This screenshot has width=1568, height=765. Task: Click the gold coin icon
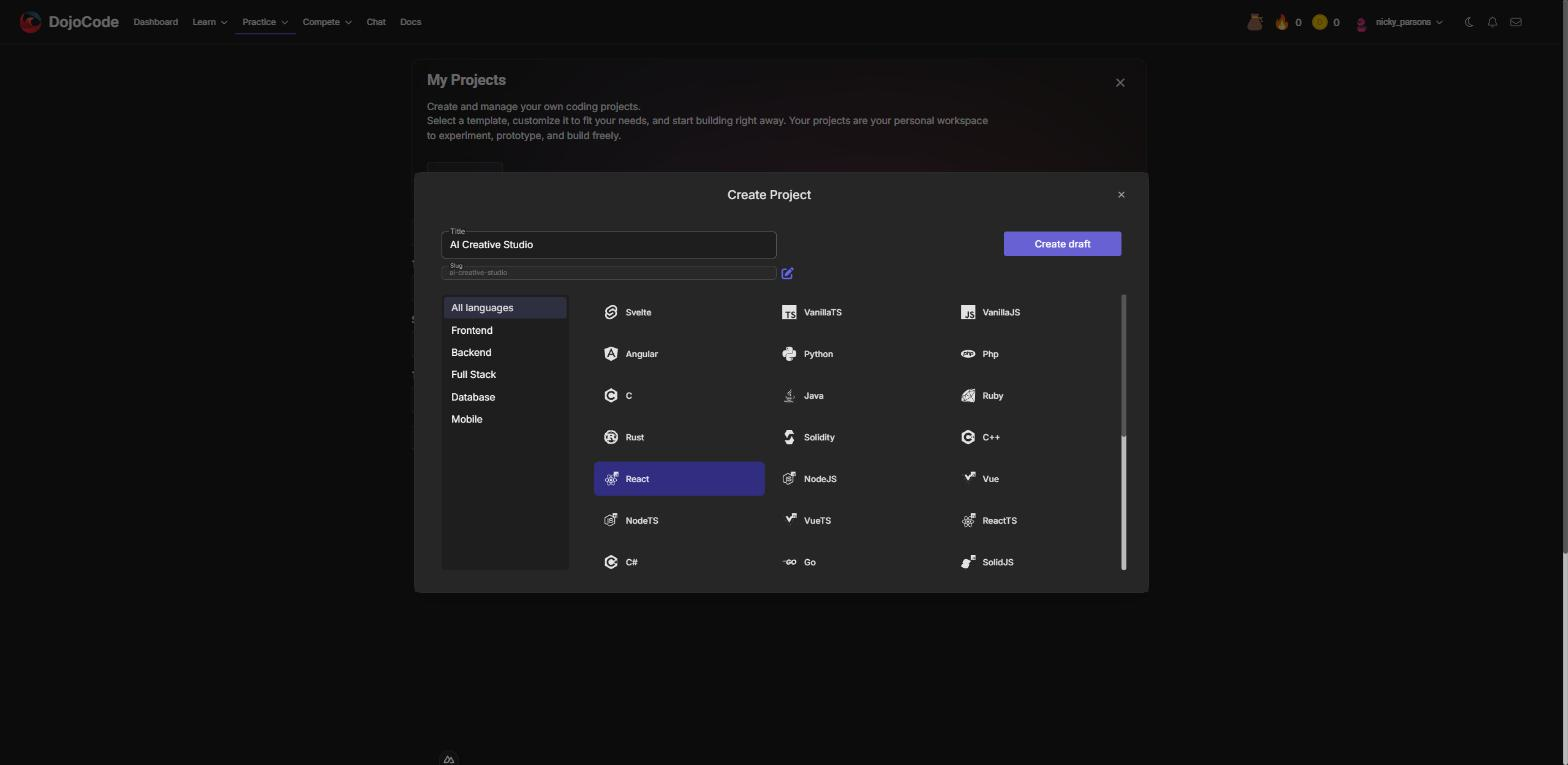1319,22
